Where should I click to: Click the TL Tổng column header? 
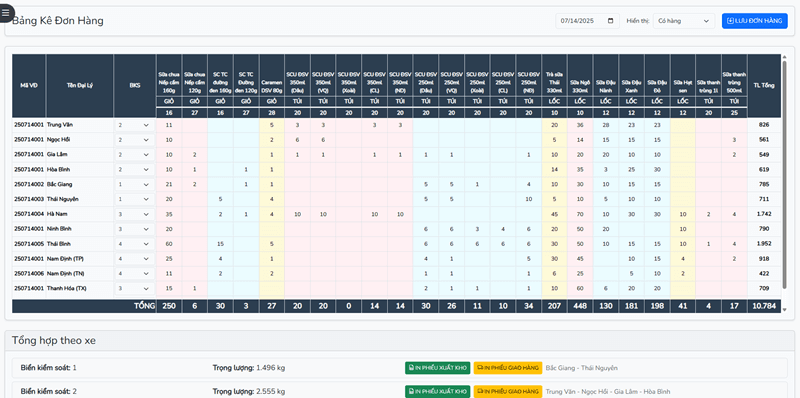click(764, 86)
